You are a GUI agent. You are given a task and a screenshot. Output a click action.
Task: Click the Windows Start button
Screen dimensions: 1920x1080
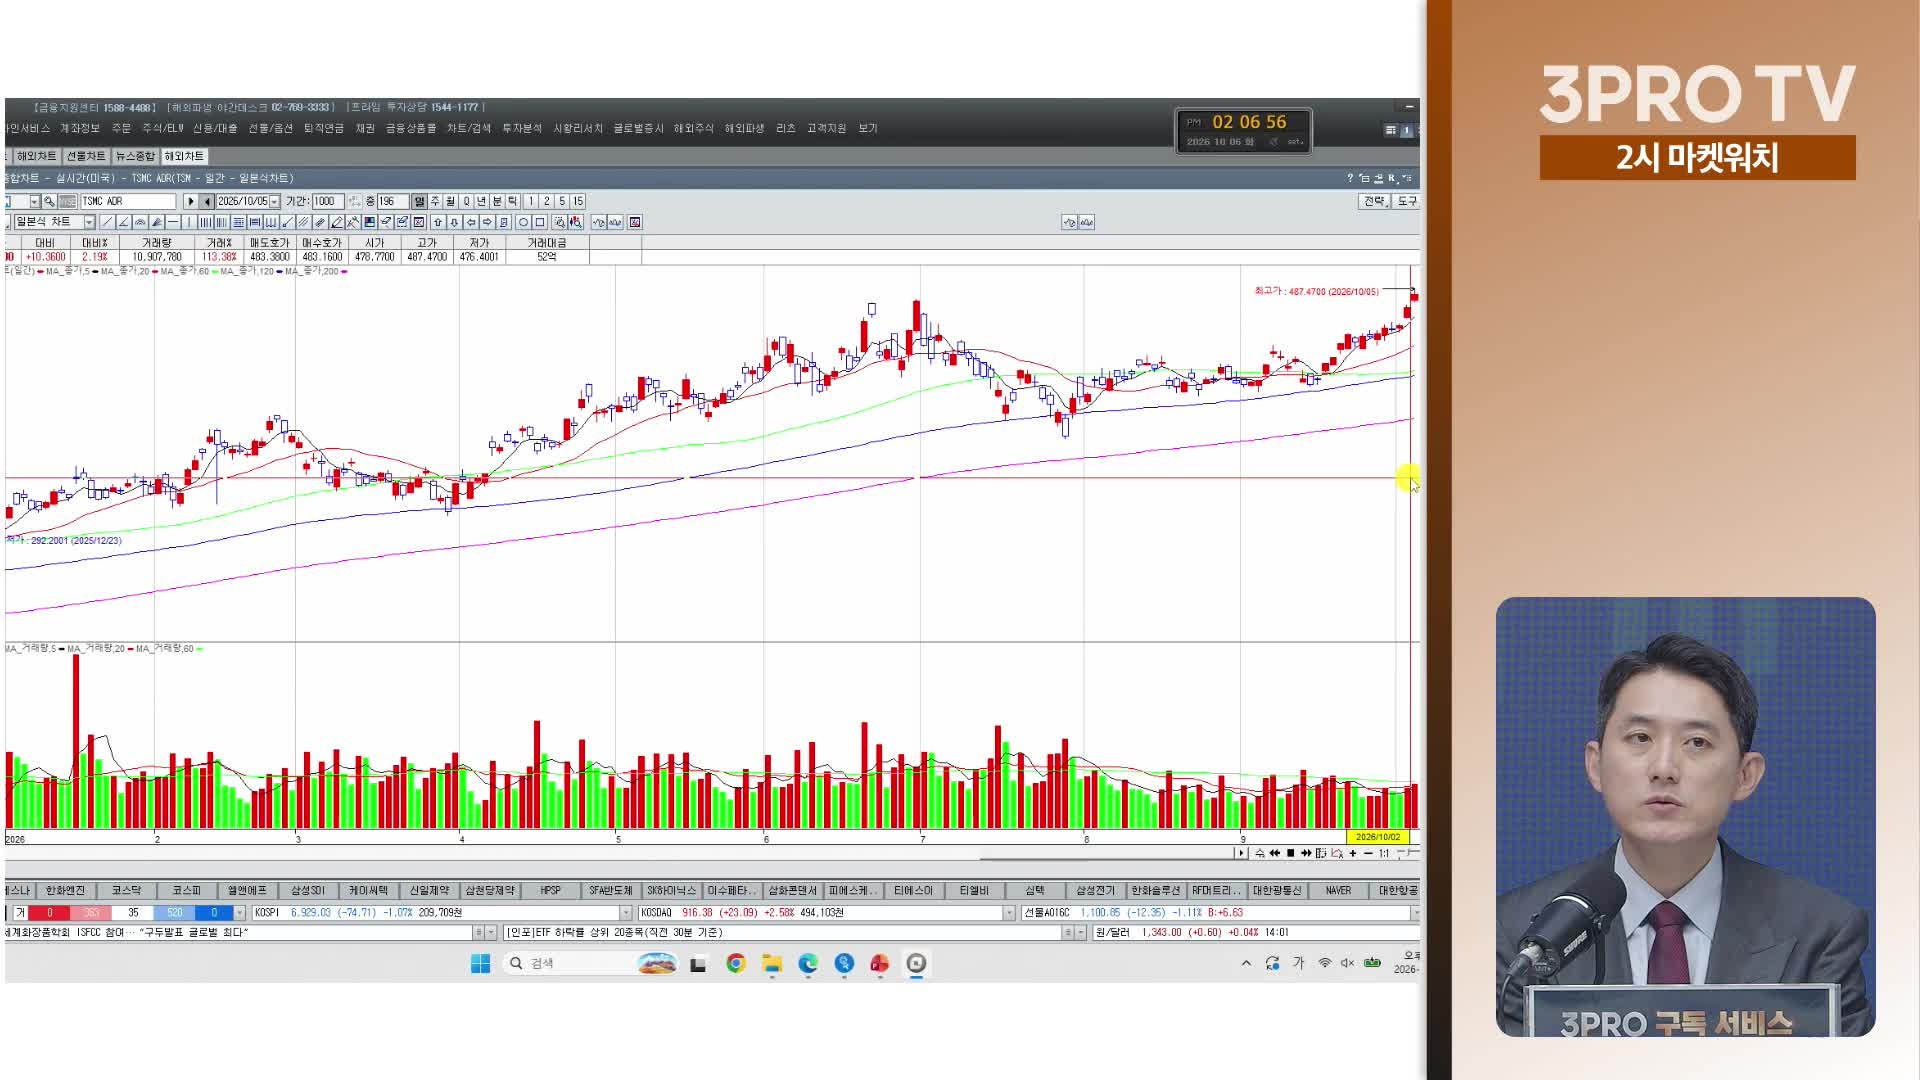[480, 963]
